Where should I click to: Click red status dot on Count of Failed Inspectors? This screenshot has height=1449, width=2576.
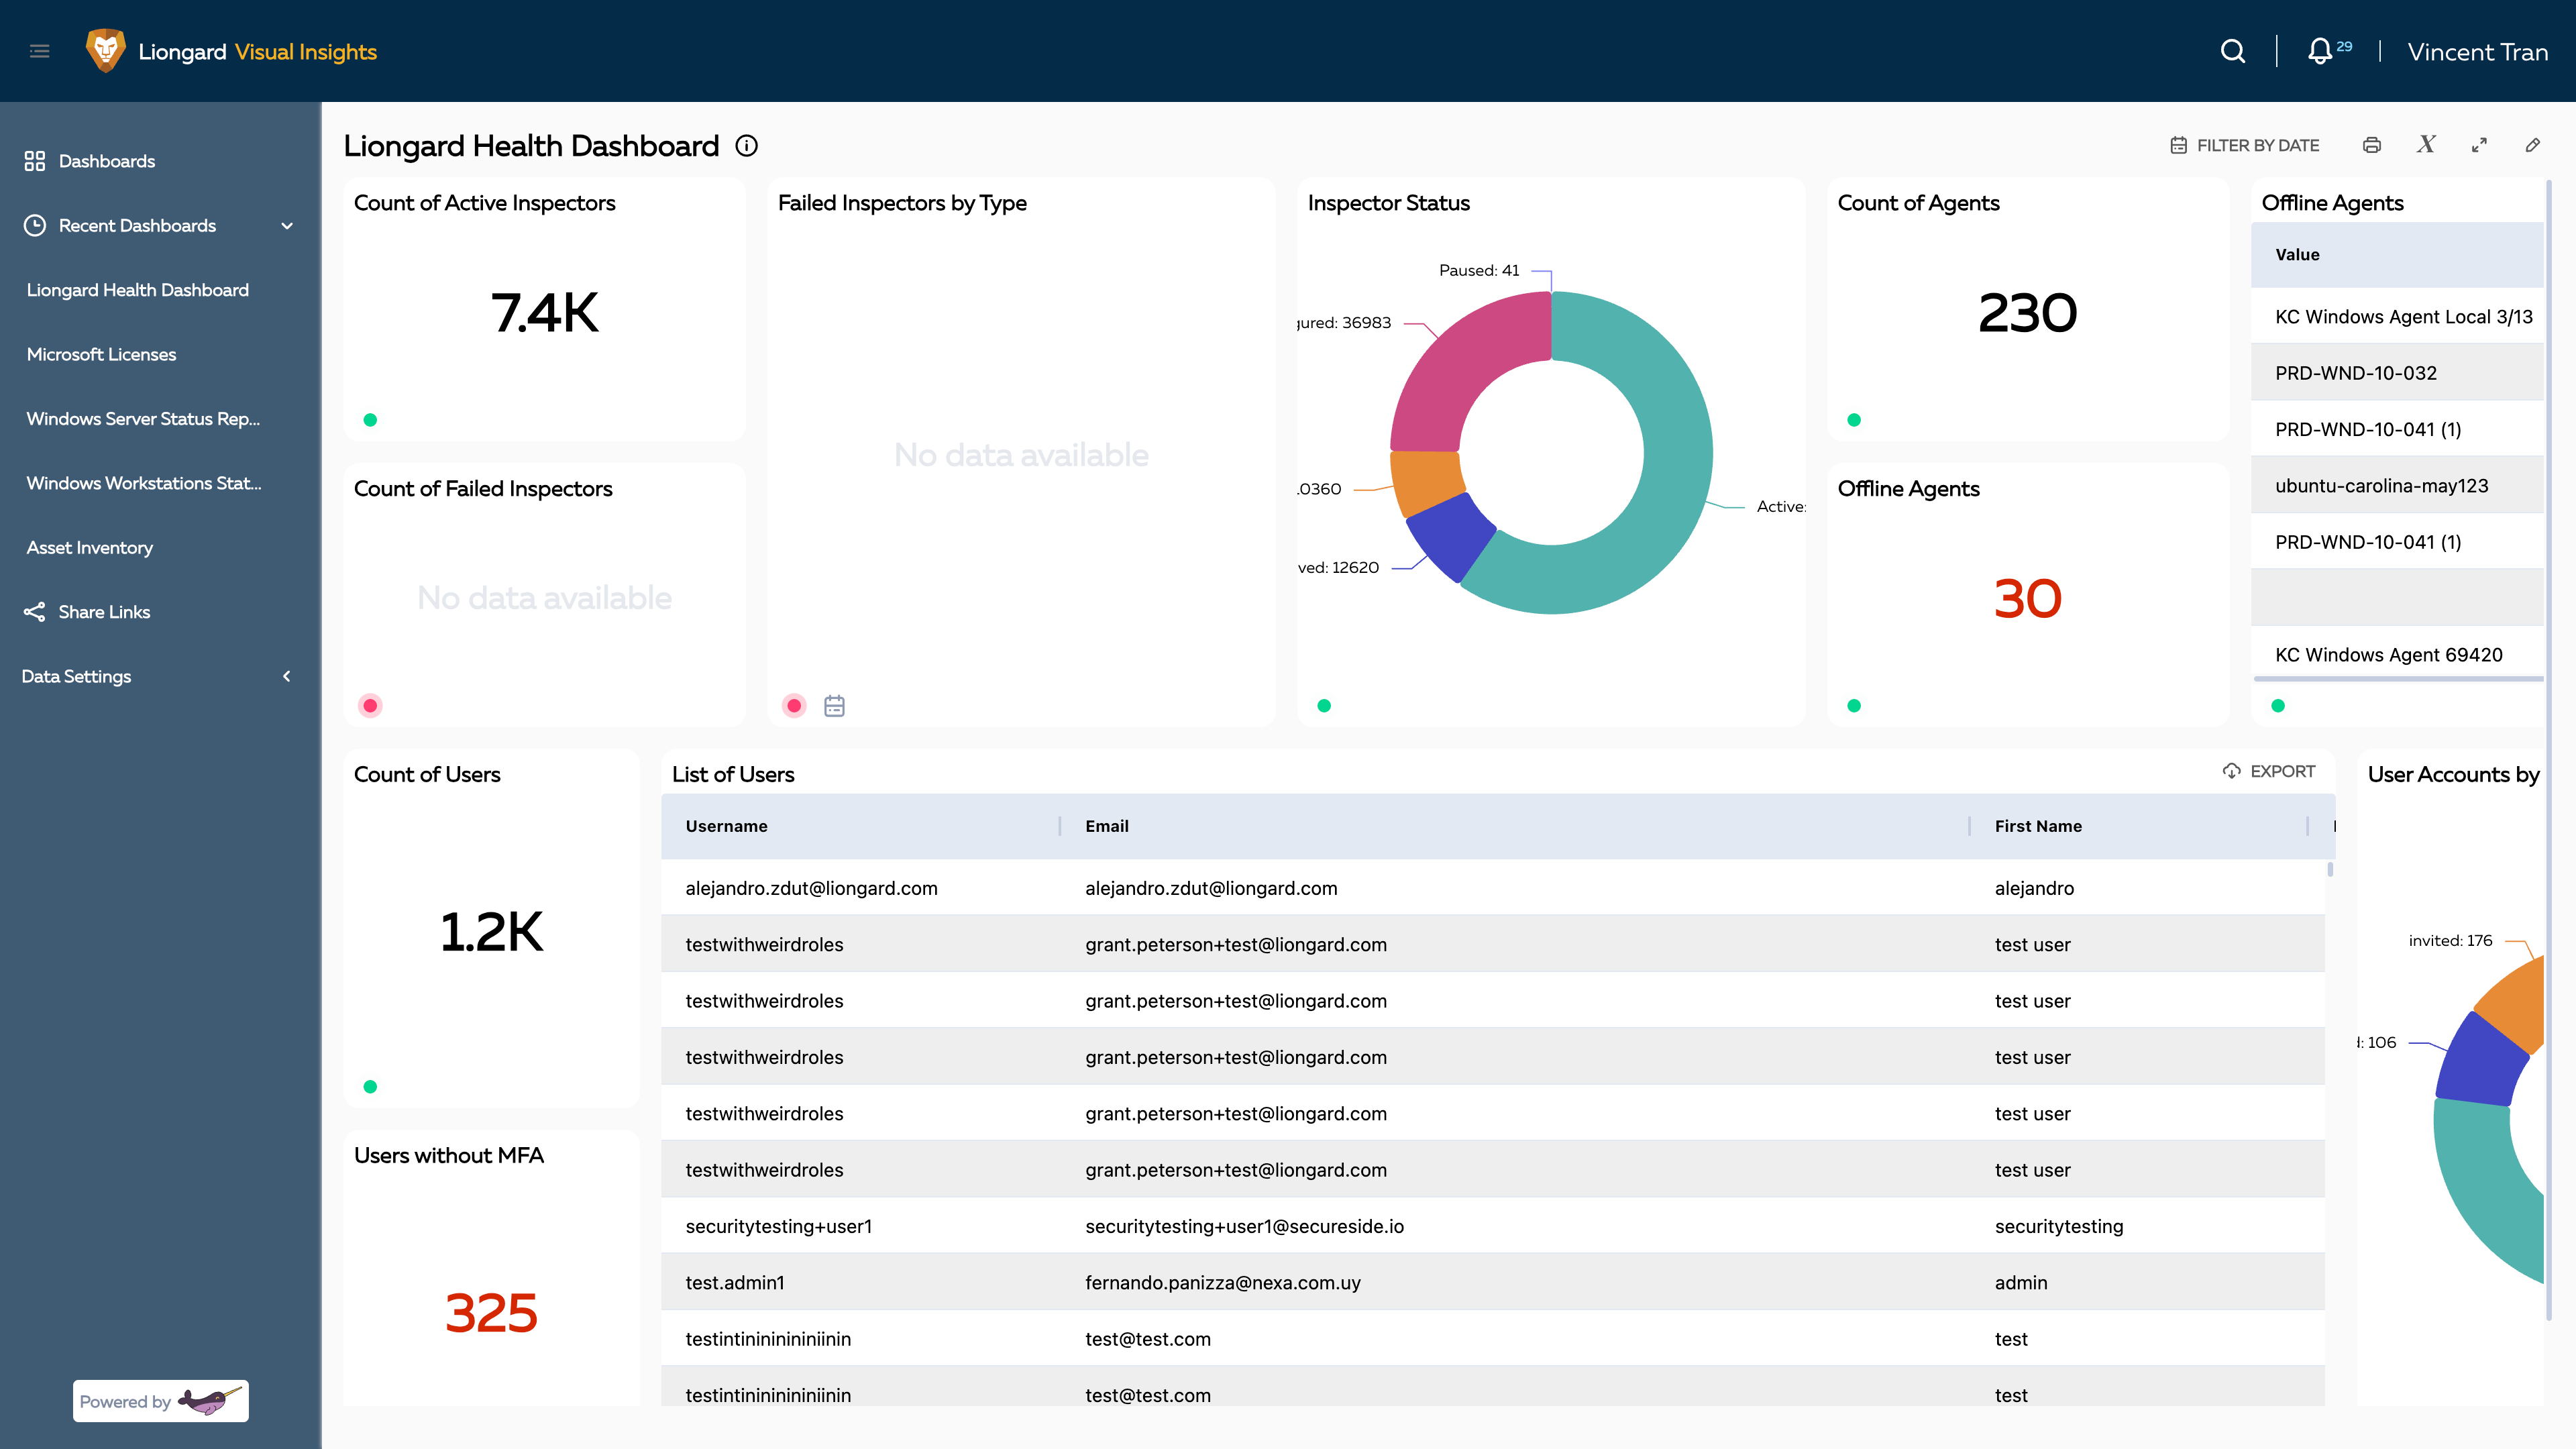click(370, 706)
